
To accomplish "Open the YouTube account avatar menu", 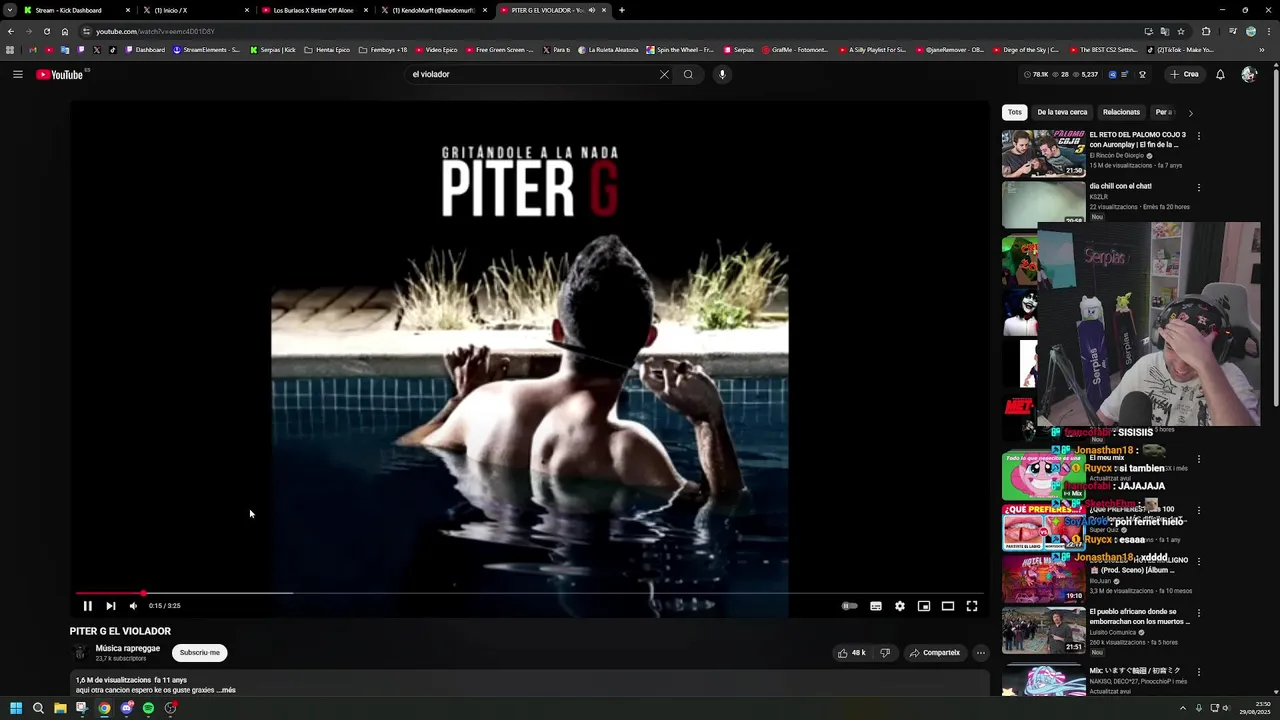I will [x=1248, y=74].
